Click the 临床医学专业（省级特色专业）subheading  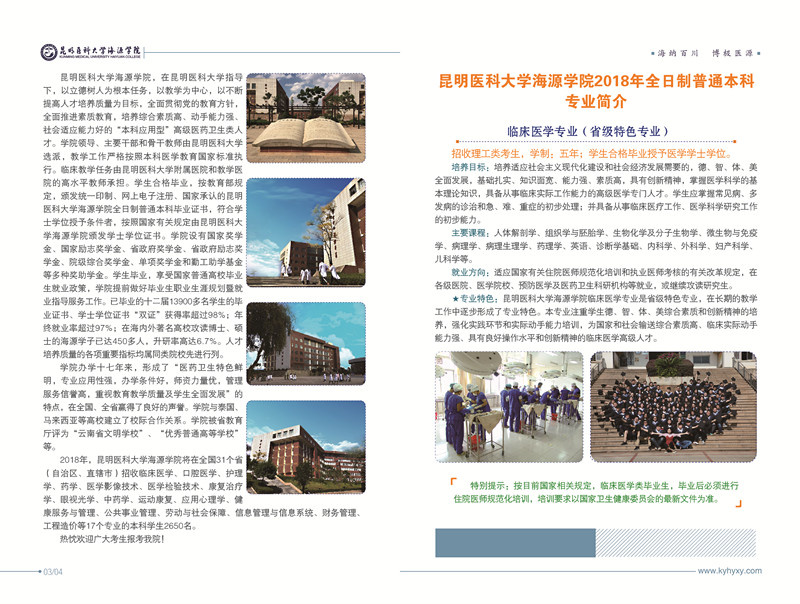(x=594, y=131)
